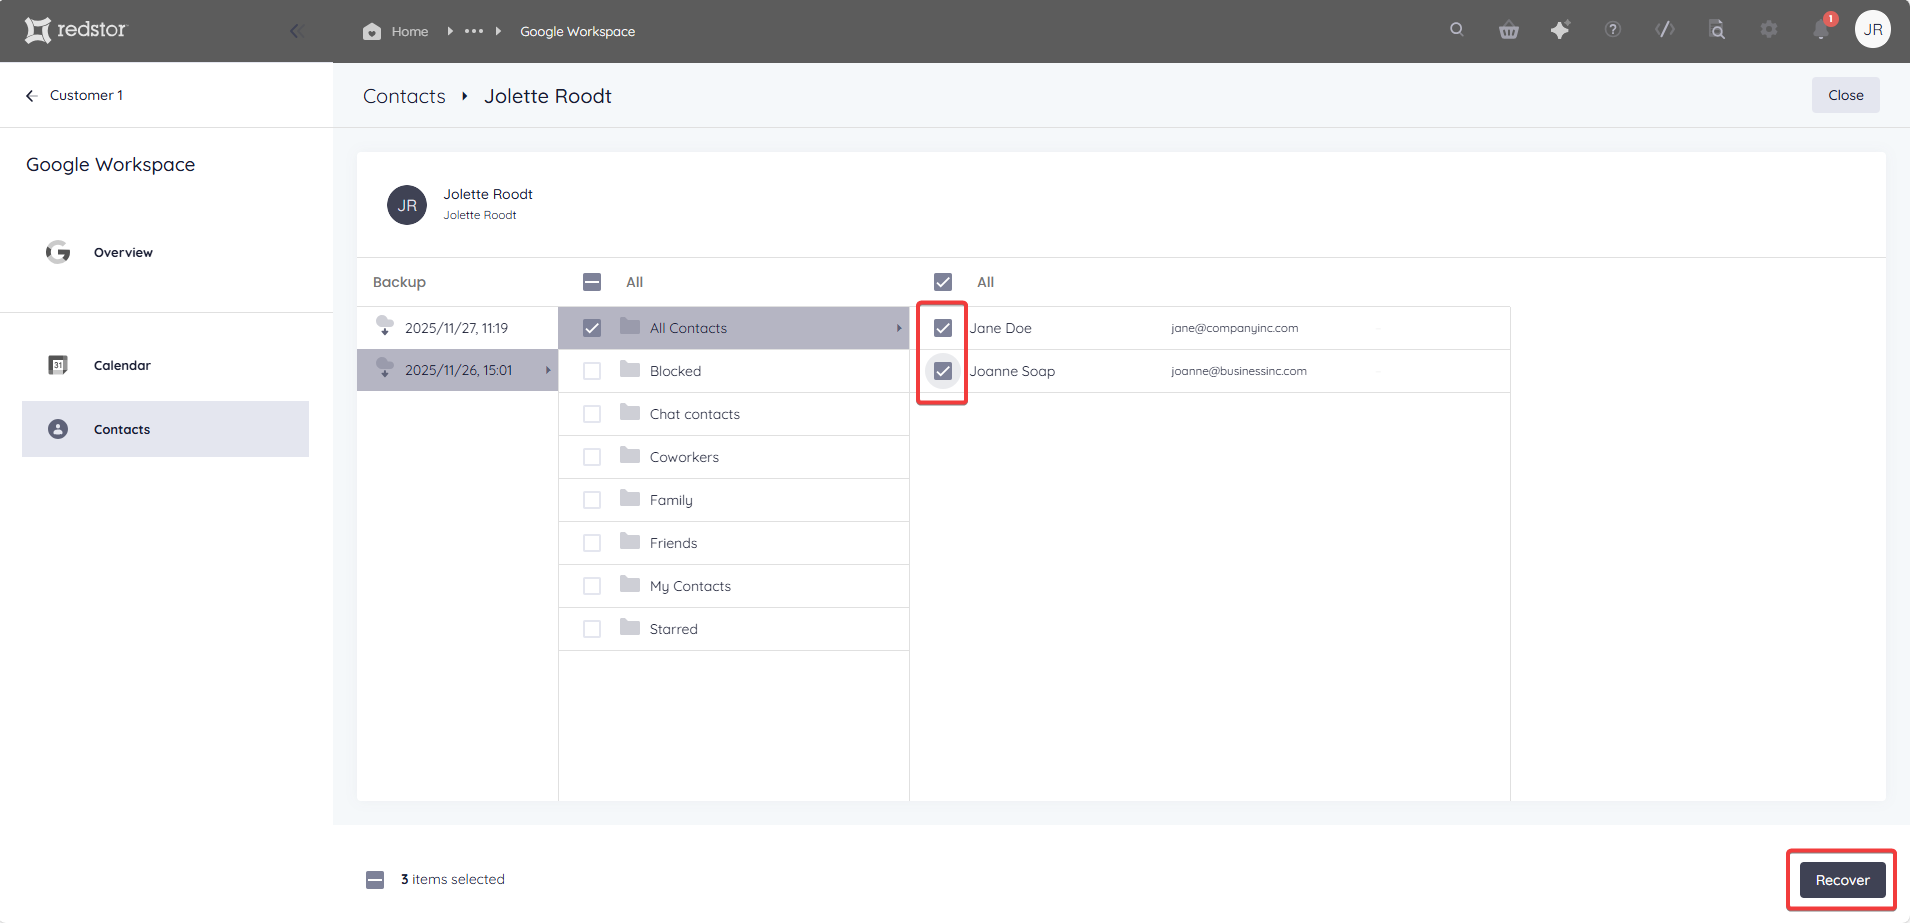Click the Chat contacts folder icon
The image size is (1910, 923).
click(x=630, y=412)
